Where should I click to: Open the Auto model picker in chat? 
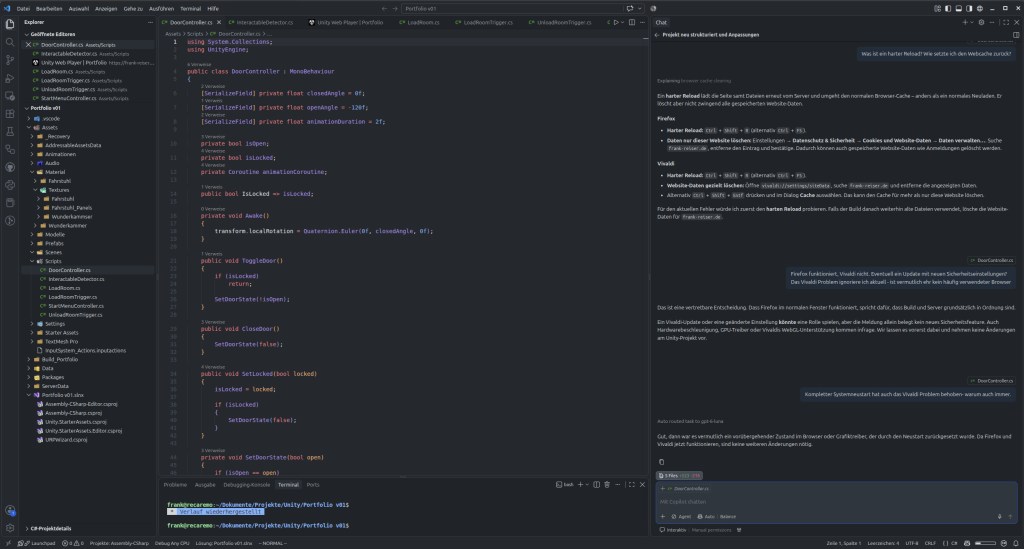(x=706, y=516)
